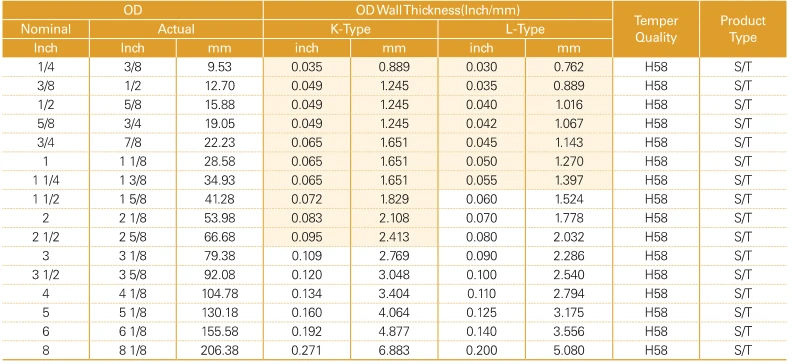Select the 206.38 mm cell
Image resolution: width=792 pixels, height=364 pixels.
tap(220, 350)
